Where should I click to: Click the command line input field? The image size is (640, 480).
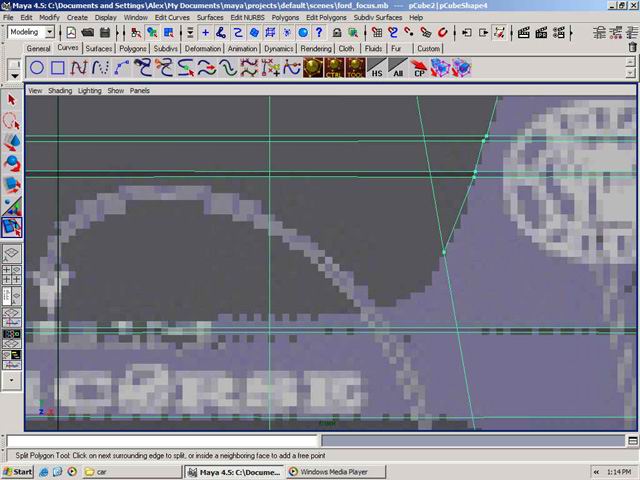160,441
